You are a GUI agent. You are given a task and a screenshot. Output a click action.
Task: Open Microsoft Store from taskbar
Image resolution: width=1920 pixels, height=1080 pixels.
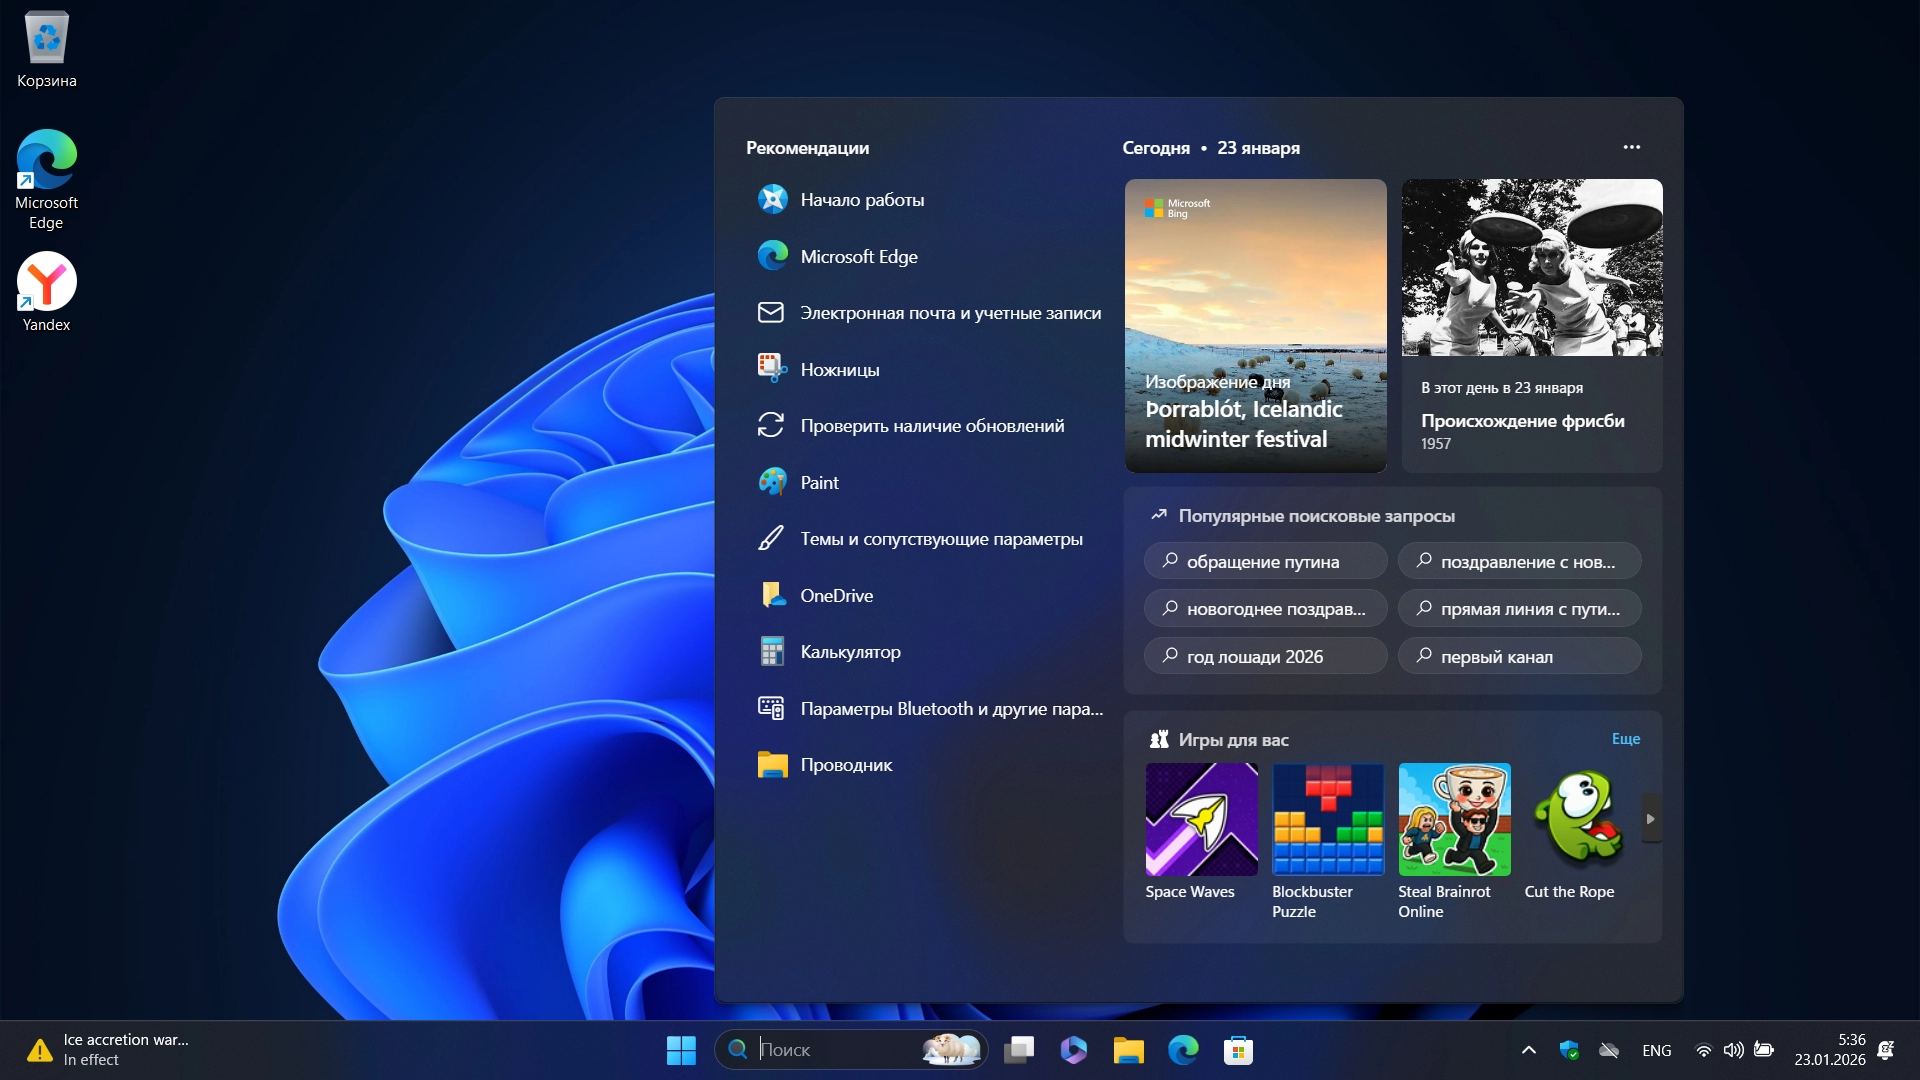[x=1238, y=1050]
